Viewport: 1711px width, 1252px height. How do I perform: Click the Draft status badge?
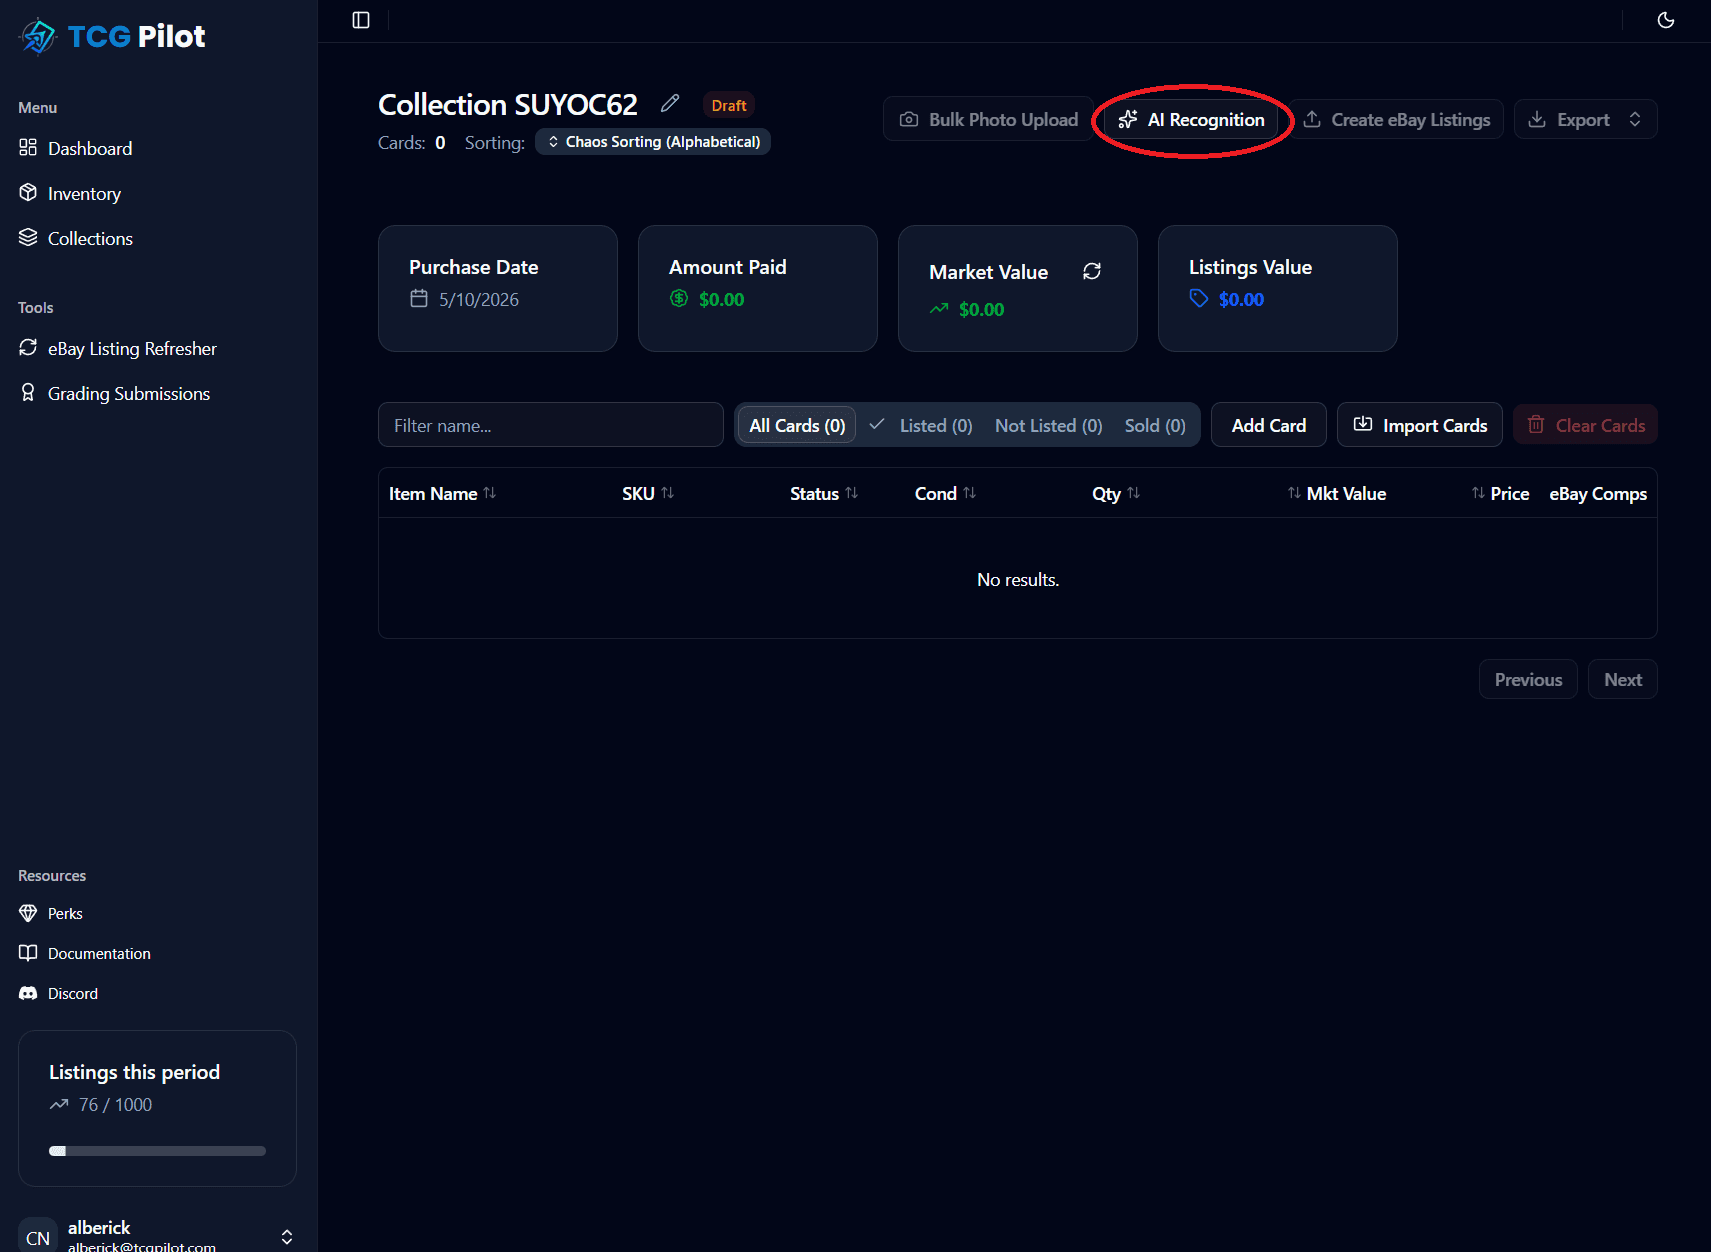point(729,105)
